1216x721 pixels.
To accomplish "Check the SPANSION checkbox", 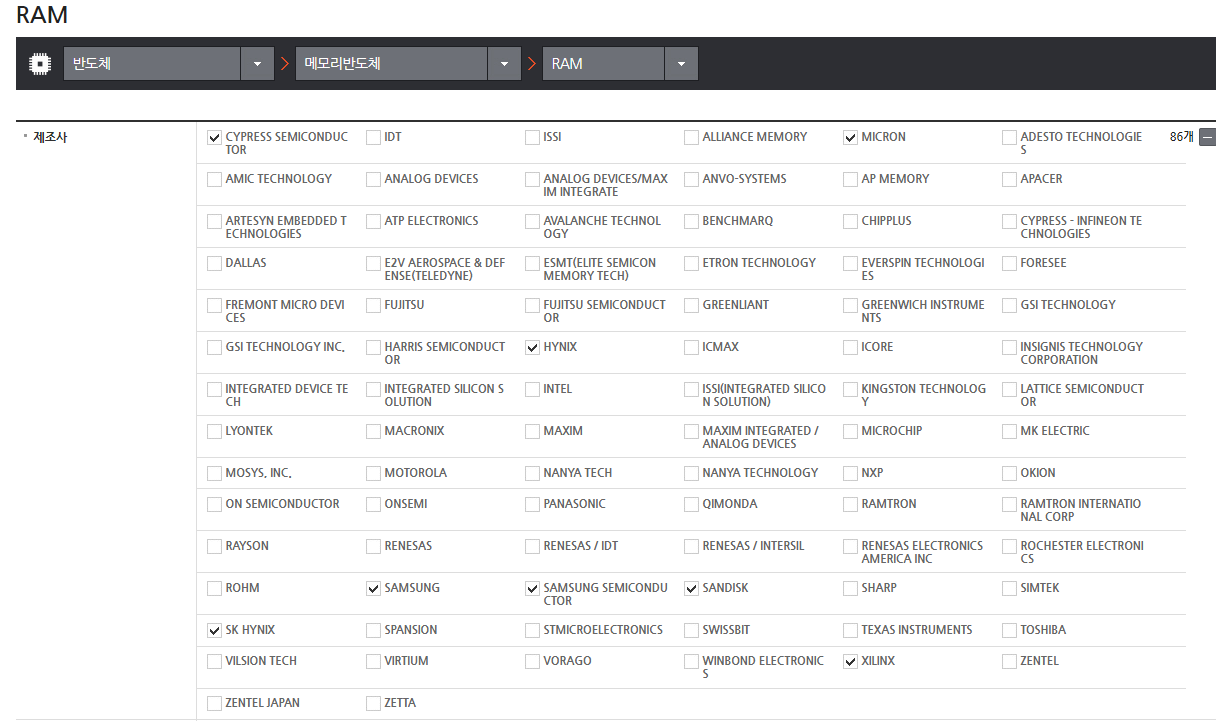I will coord(373,630).
